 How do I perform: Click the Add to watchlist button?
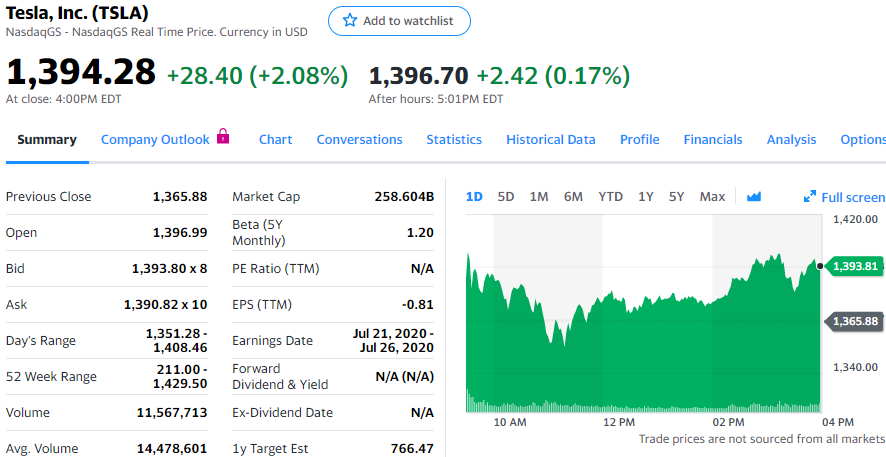pos(399,21)
